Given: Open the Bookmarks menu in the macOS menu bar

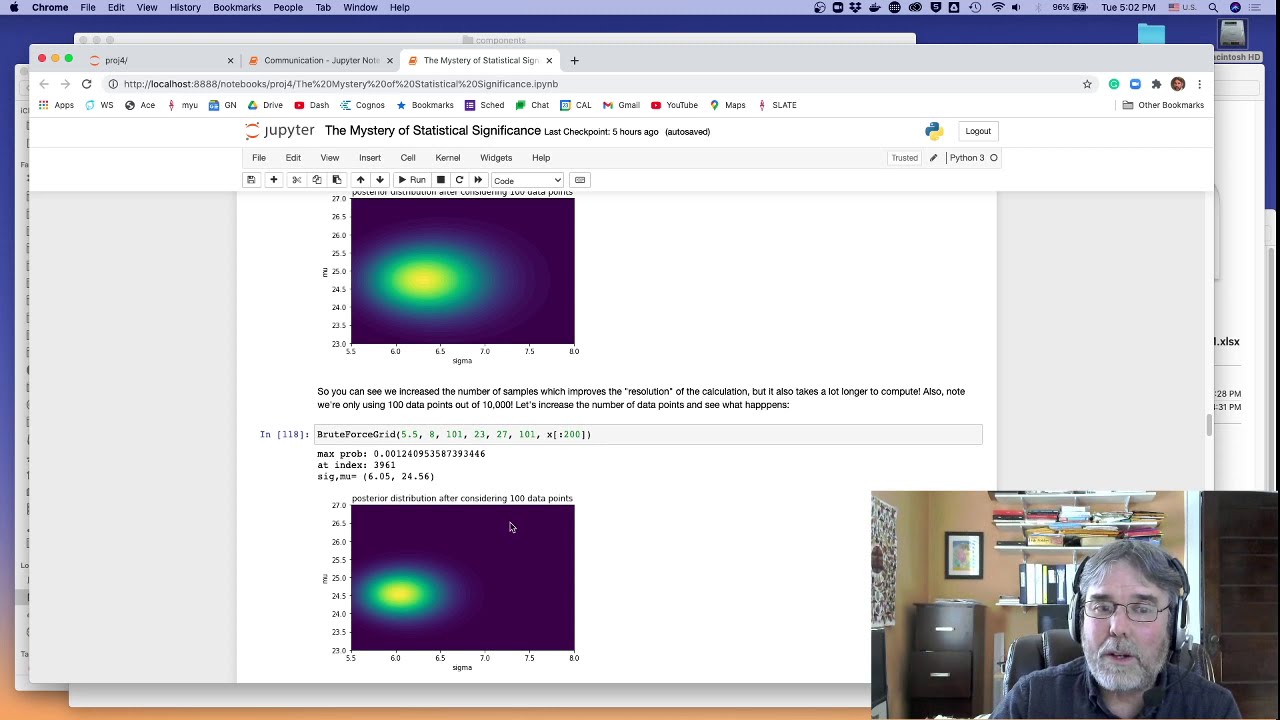Looking at the screenshot, I should (x=237, y=7).
